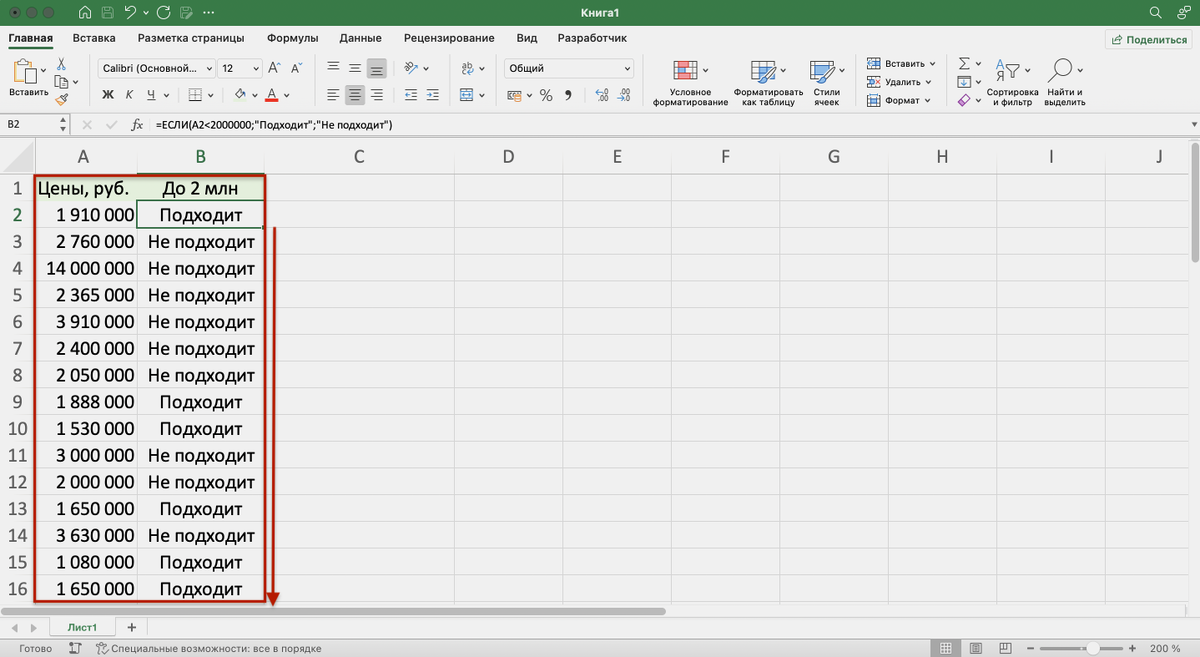Click in the formula bar ЕСЛИ formula
Viewport: 1200px width, 657px height.
coord(274,125)
